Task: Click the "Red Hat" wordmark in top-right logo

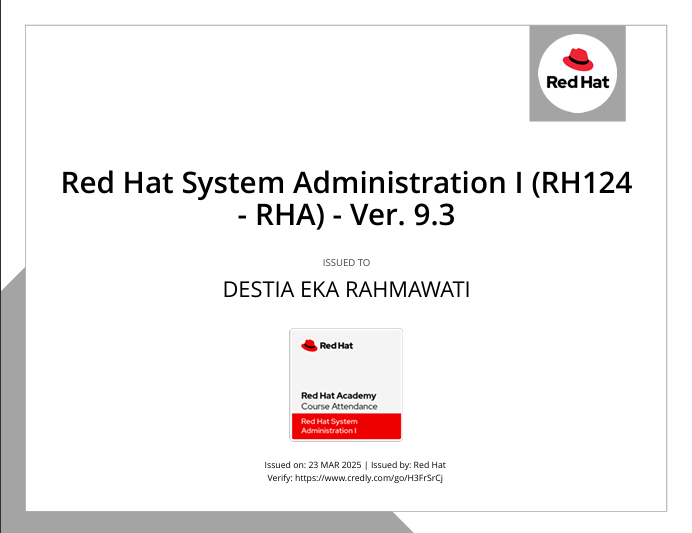Action: click(577, 82)
